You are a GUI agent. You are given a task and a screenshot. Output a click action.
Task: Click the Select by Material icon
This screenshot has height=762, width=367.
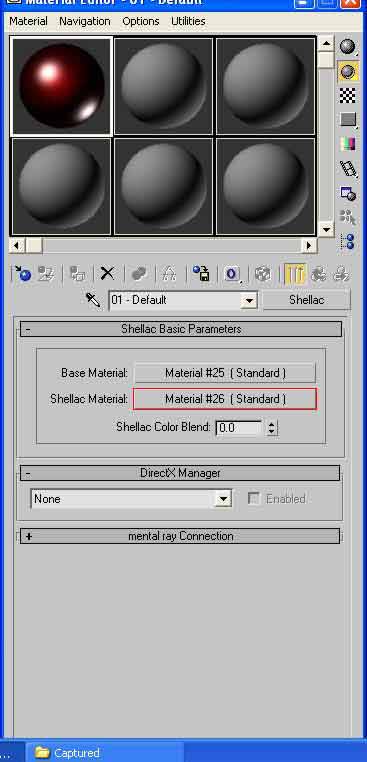(348, 217)
